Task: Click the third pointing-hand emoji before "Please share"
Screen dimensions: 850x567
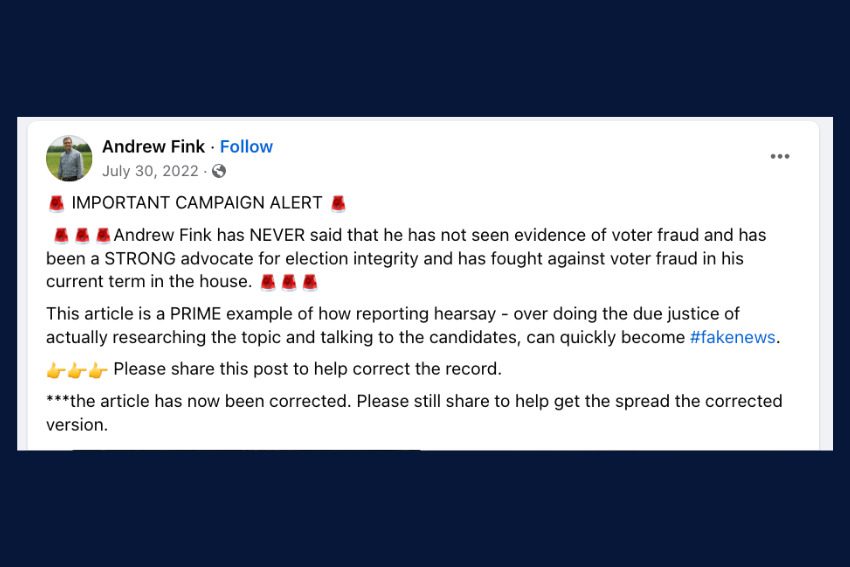Action: pos(98,370)
